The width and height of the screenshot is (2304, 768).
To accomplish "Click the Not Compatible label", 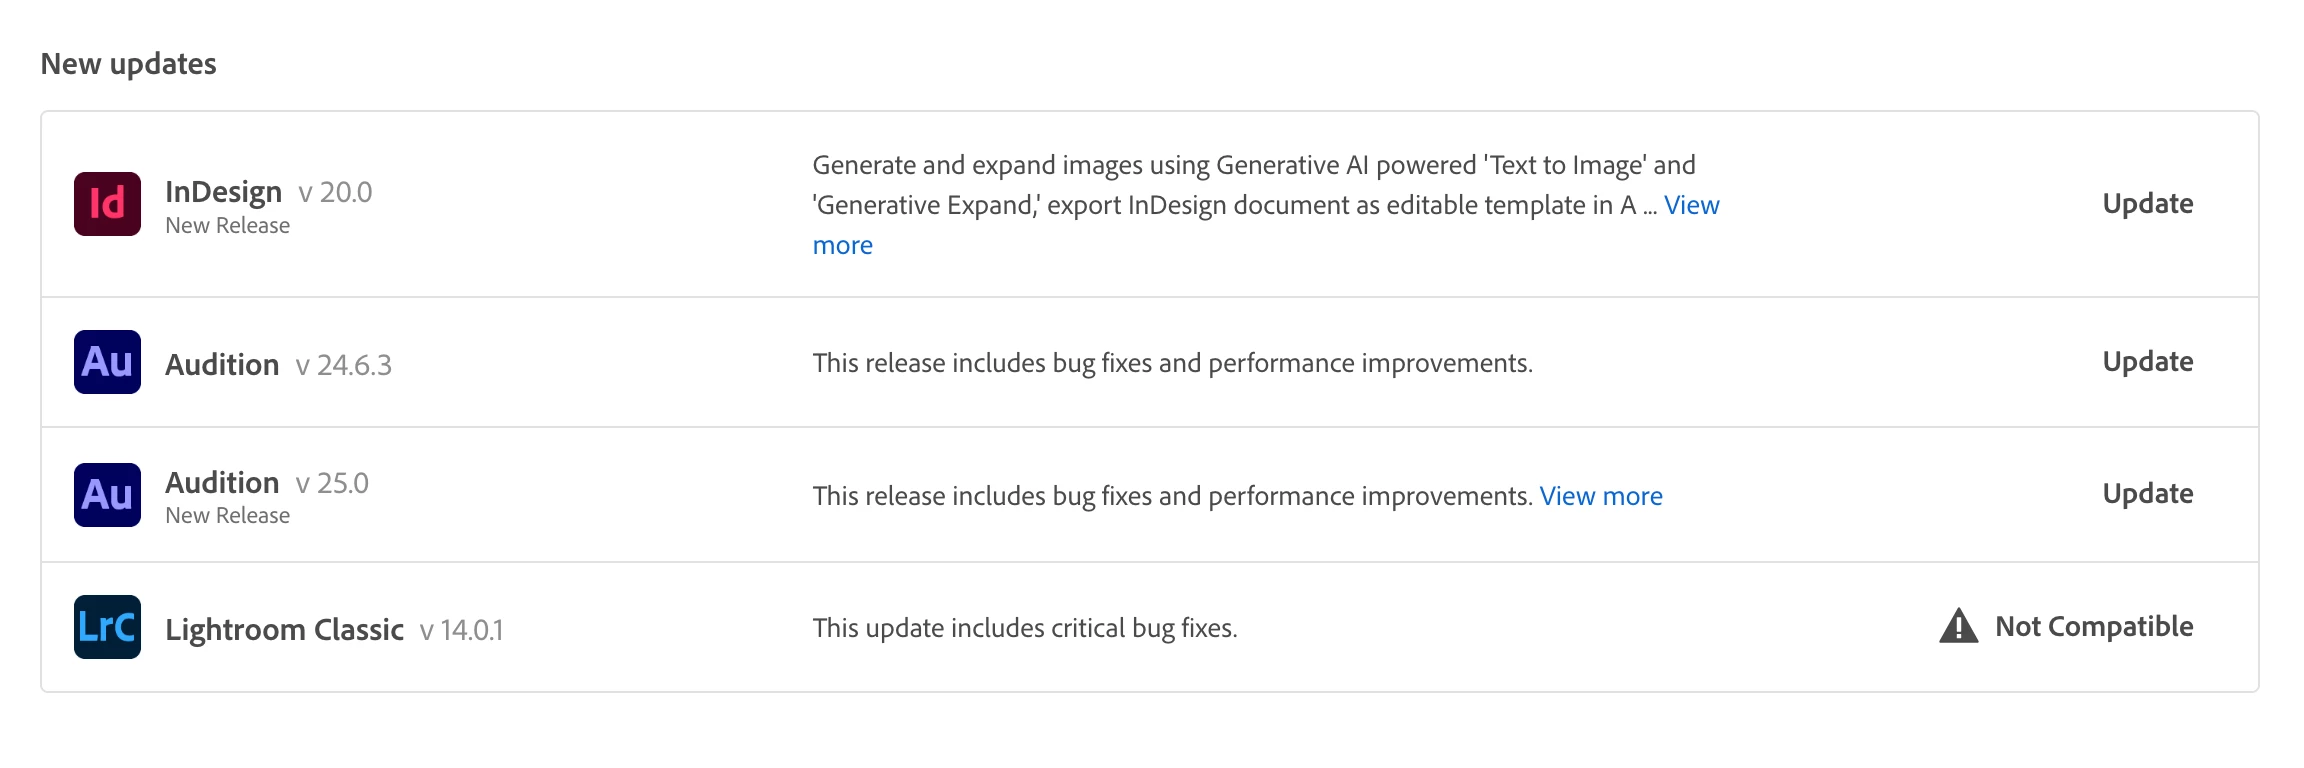I will coord(2094,627).
